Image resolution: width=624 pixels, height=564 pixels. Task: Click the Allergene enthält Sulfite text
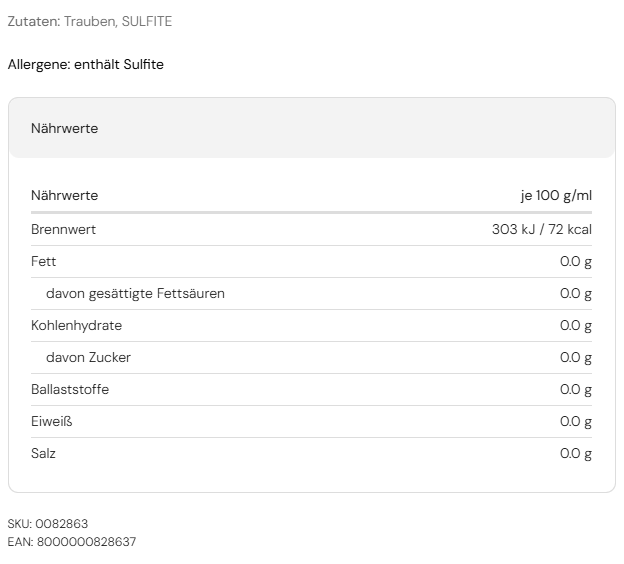point(86,64)
